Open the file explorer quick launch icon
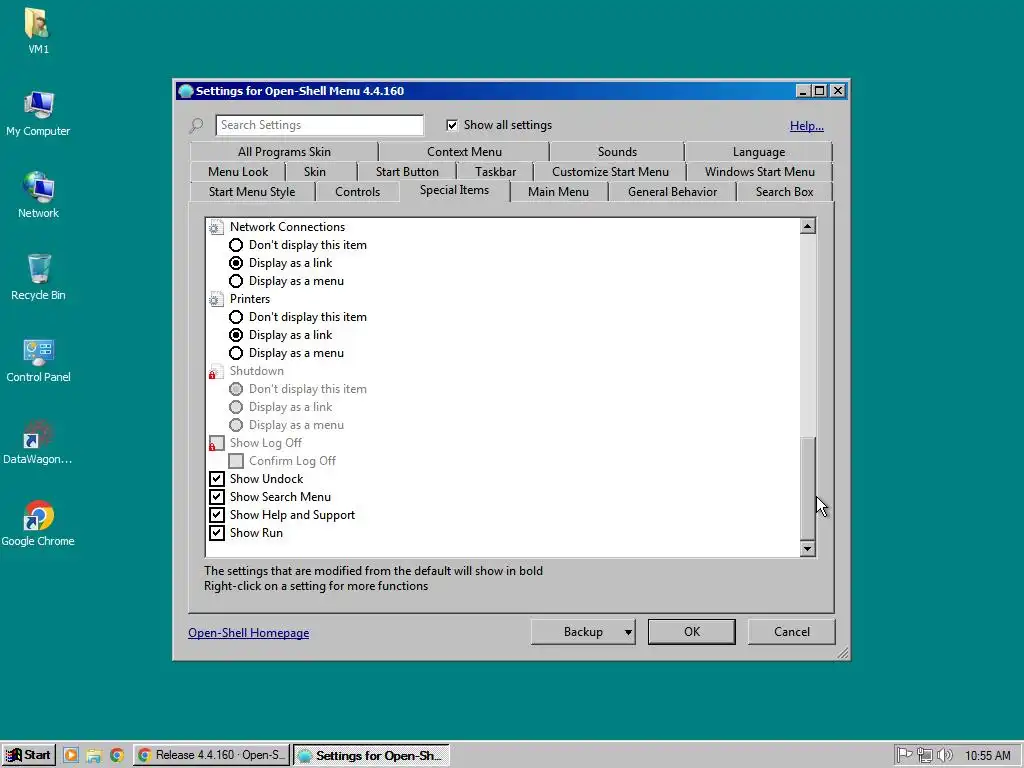 pyautogui.click(x=94, y=755)
